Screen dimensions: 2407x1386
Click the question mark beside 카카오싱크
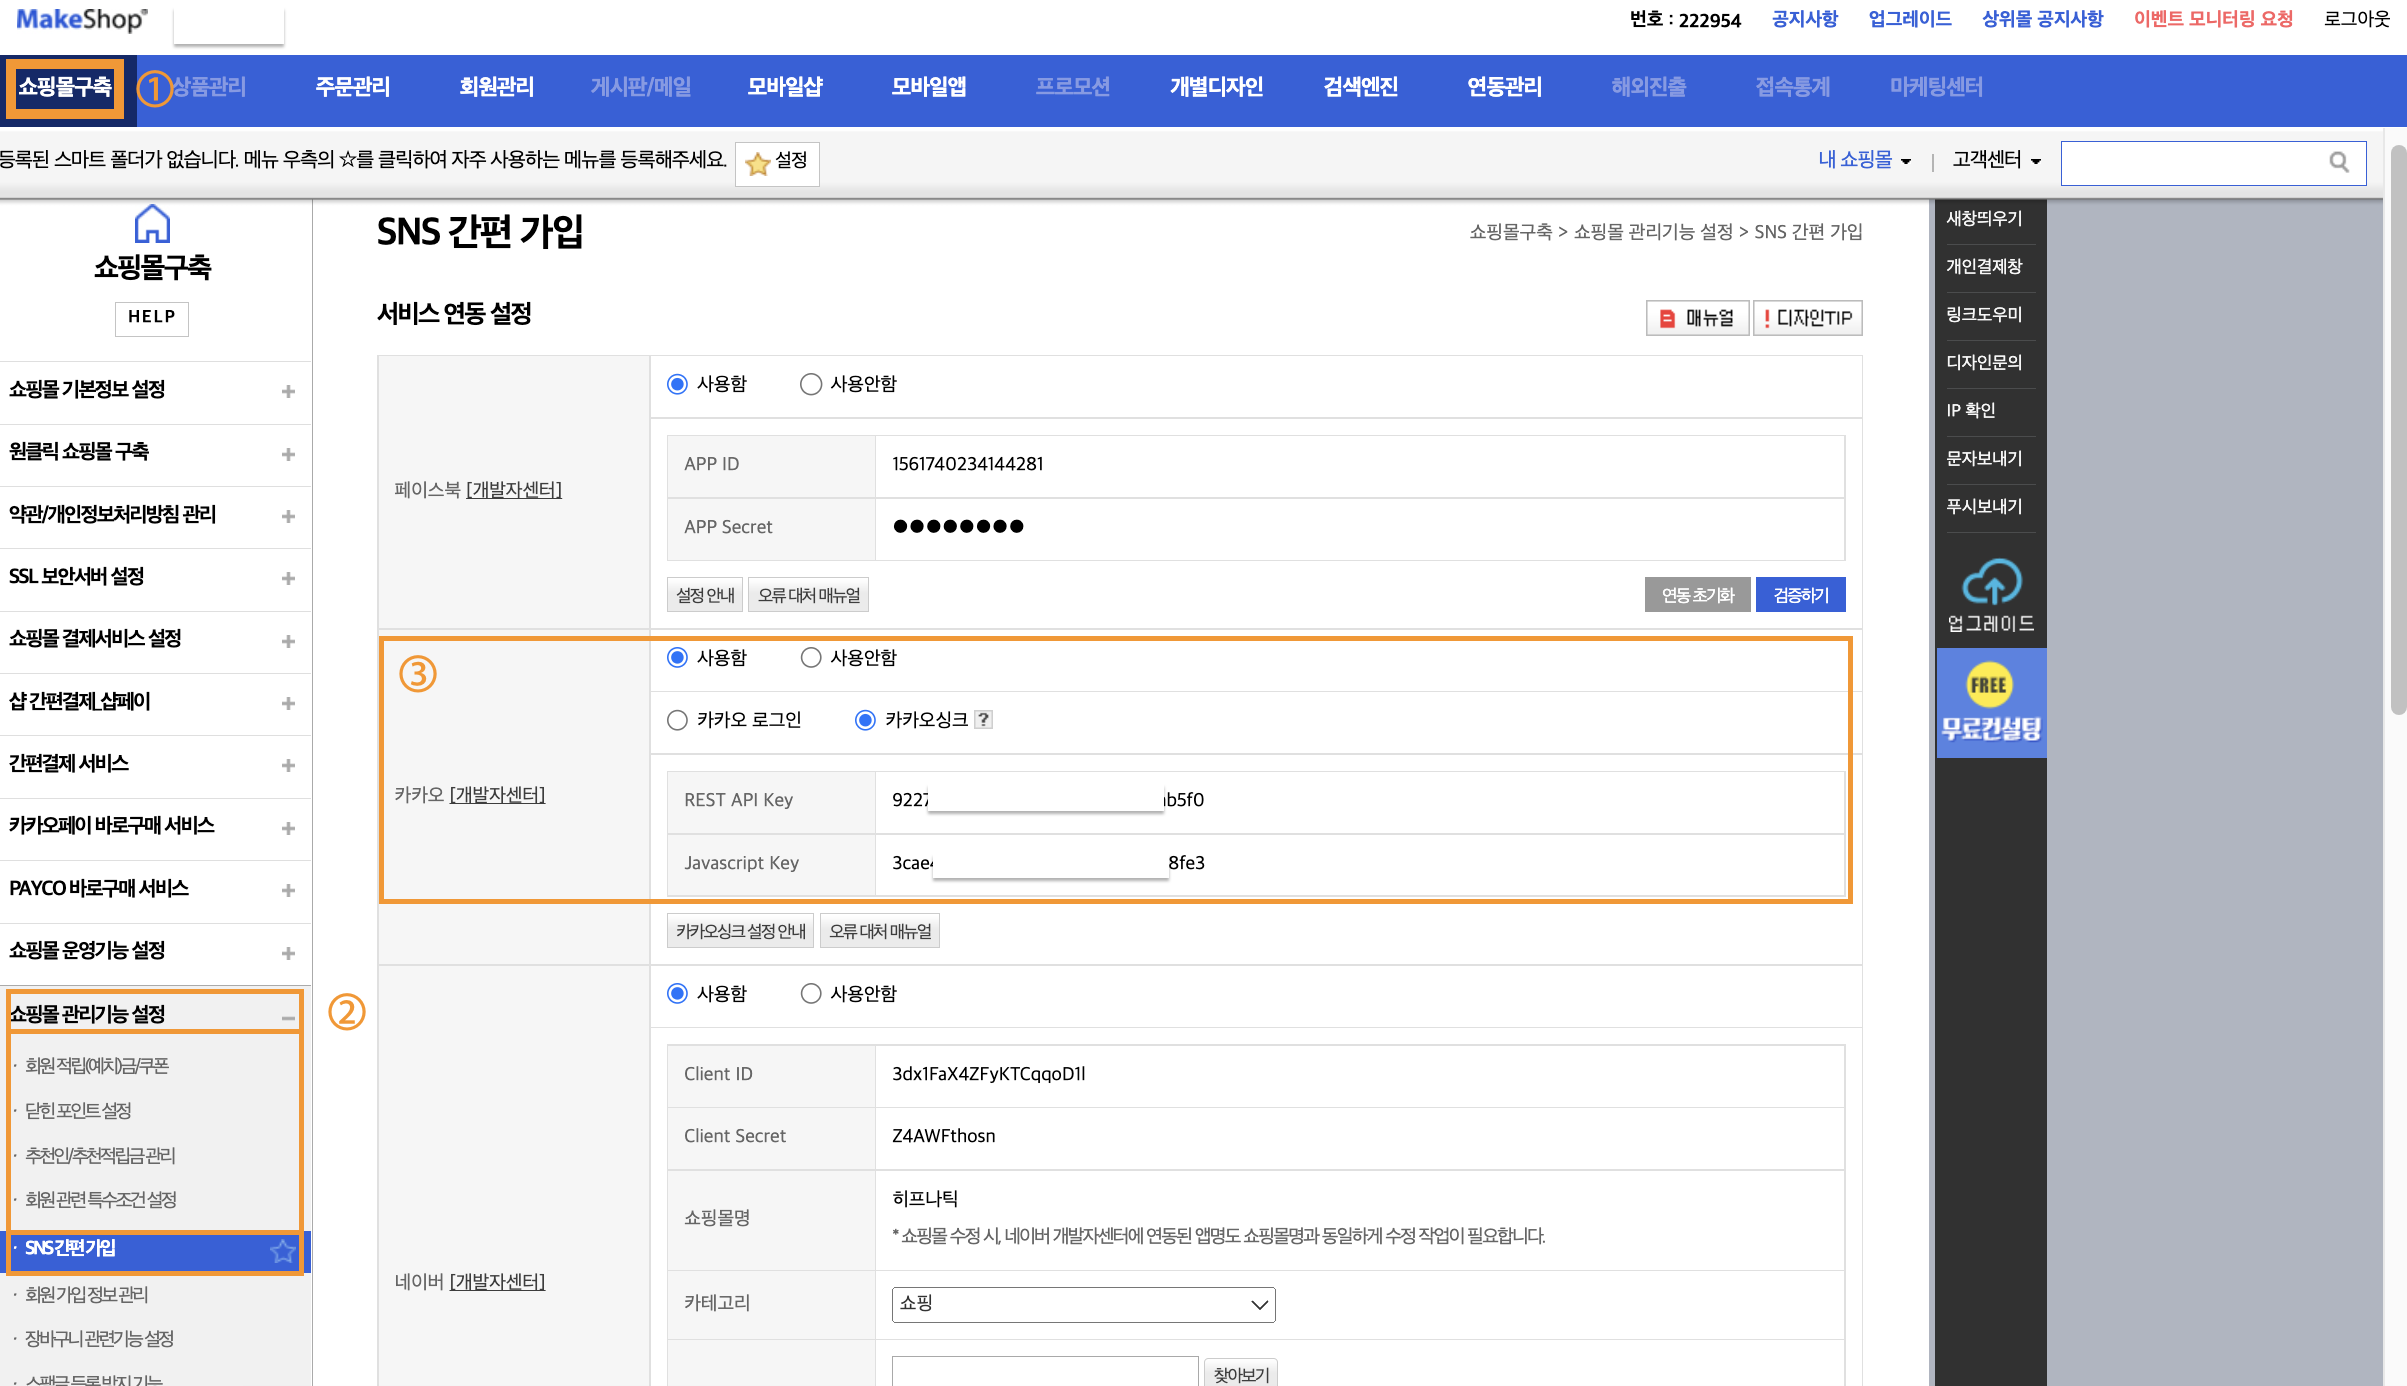984,720
